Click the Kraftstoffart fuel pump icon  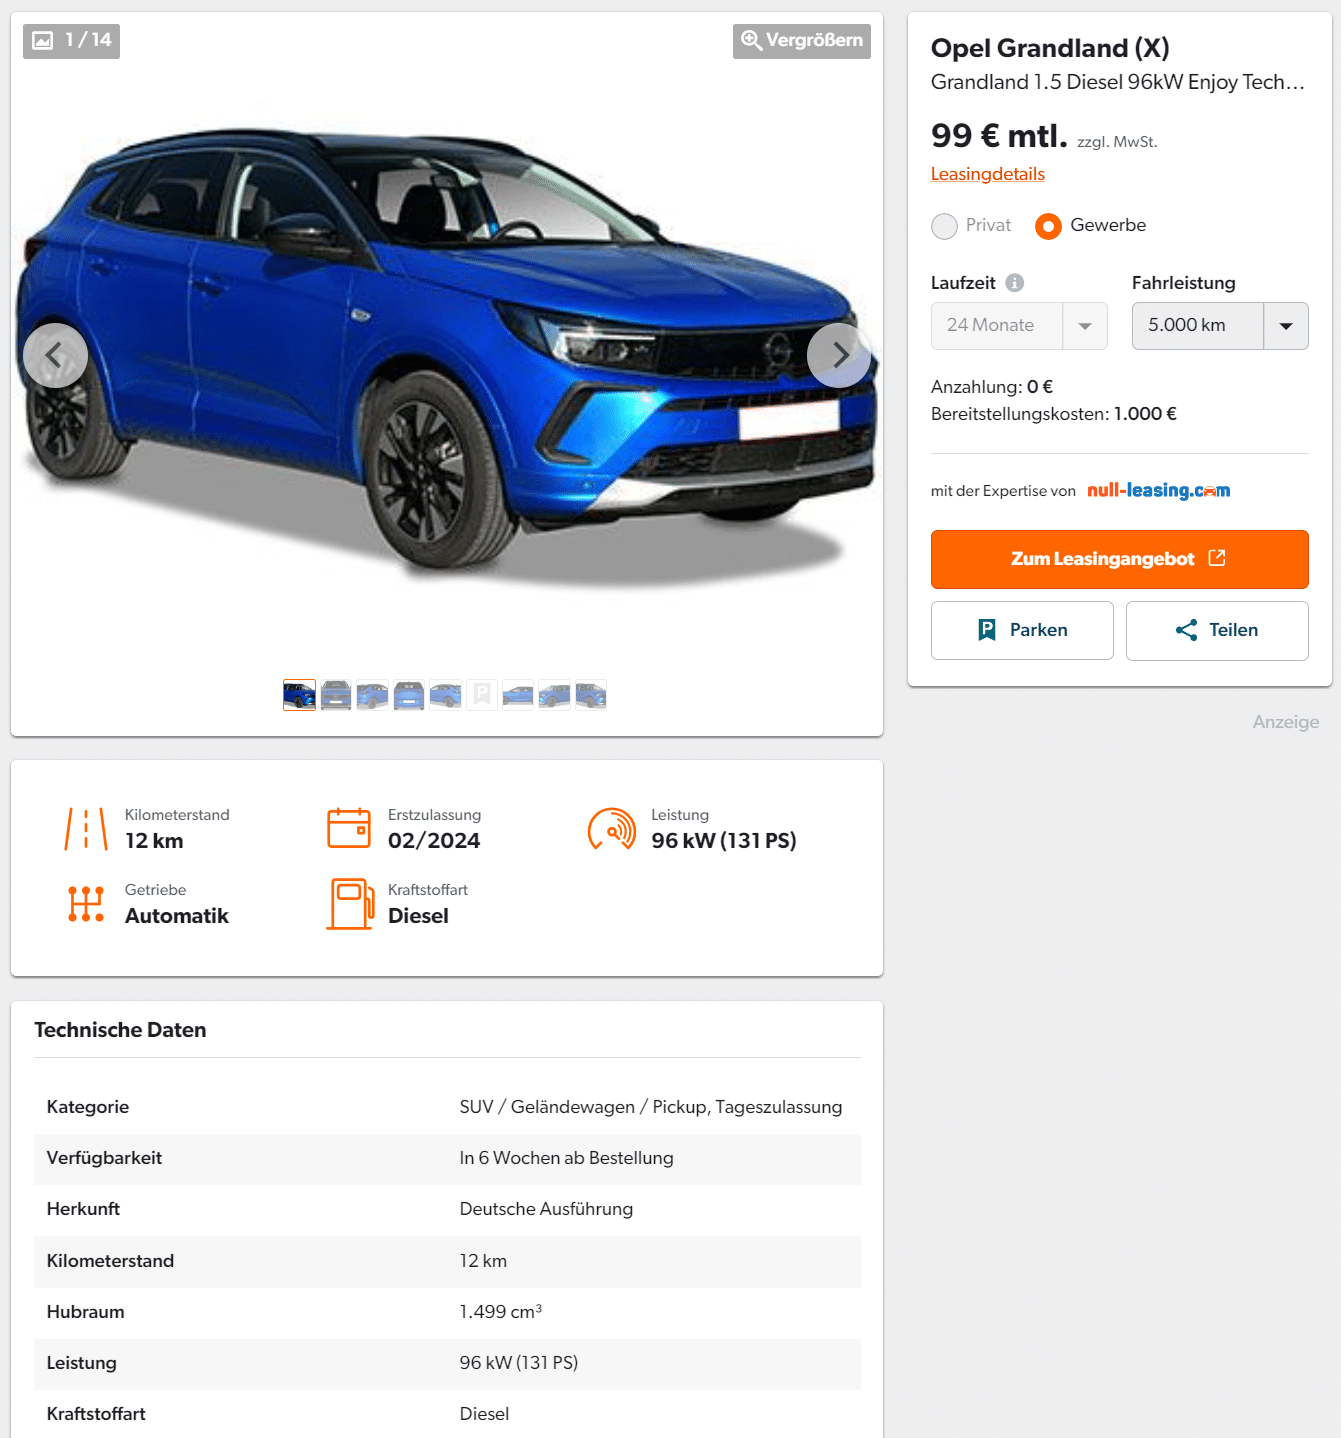coord(350,903)
